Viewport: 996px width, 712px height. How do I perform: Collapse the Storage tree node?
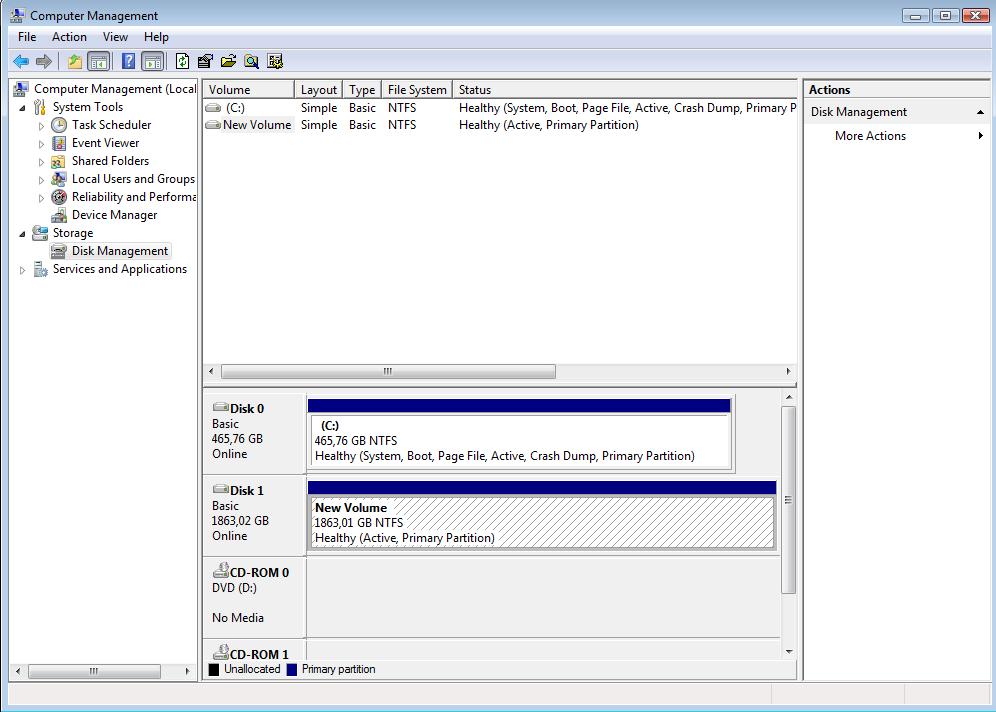(x=22, y=234)
